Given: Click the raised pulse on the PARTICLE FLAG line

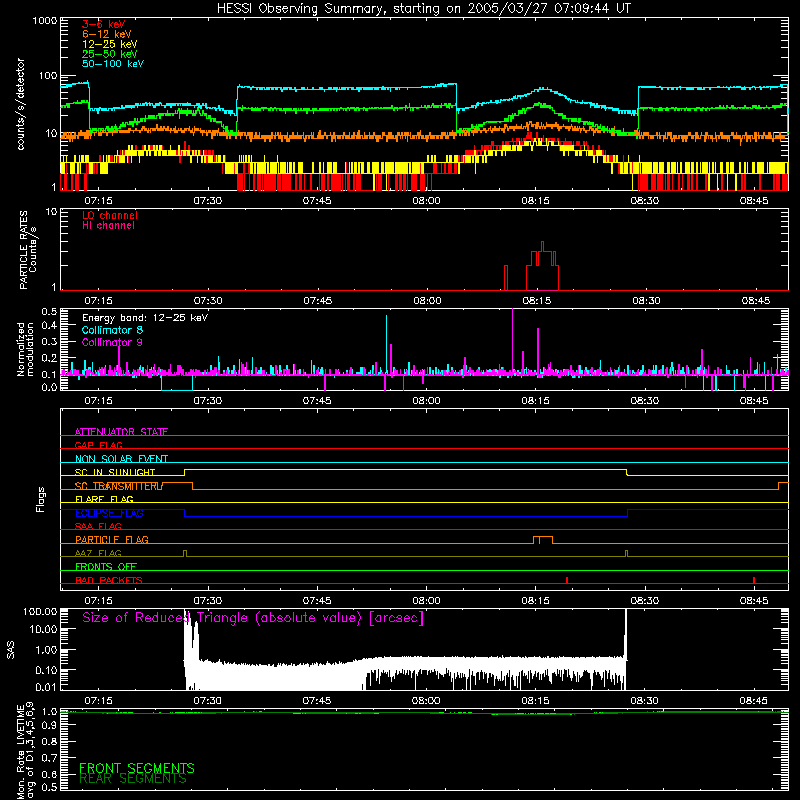Looking at the screenshot, I should click(x=543, y=540).
